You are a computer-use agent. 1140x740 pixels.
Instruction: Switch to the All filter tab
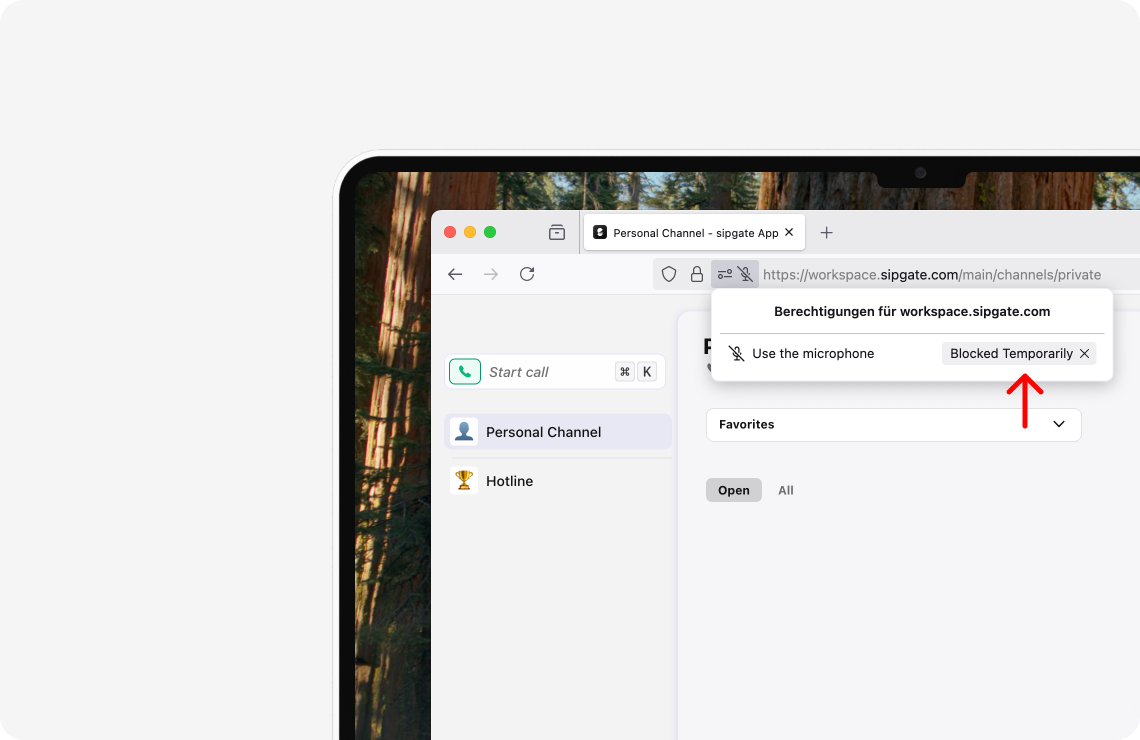786,490
